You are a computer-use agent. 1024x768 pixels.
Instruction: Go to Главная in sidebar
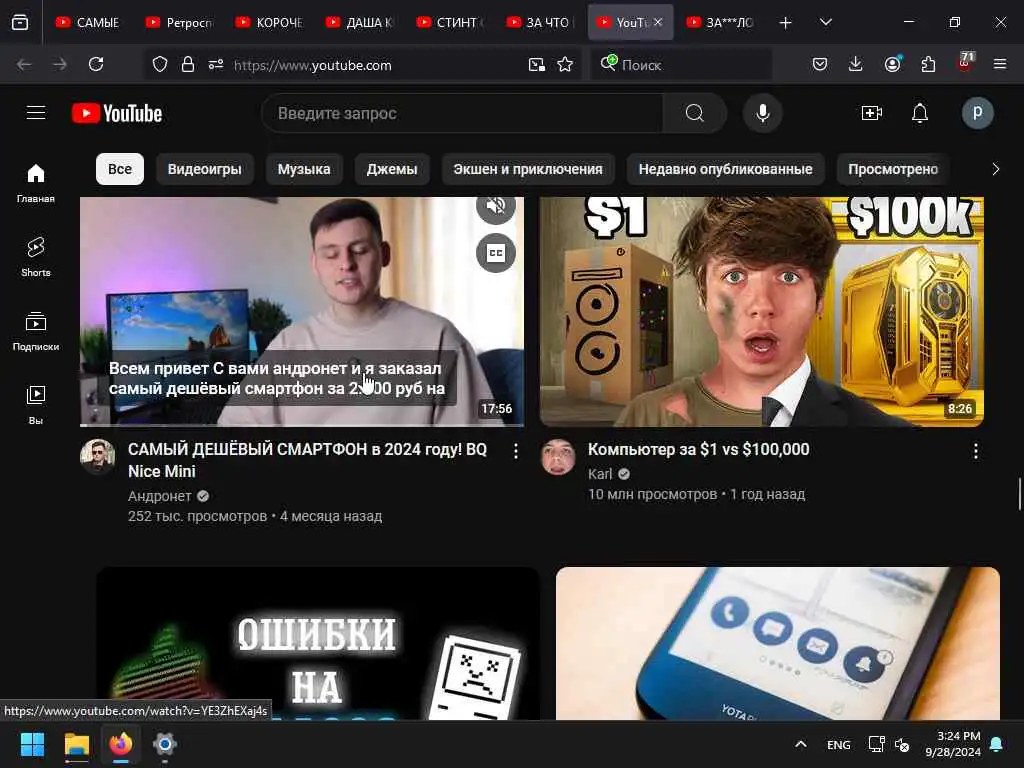[36, 184]
